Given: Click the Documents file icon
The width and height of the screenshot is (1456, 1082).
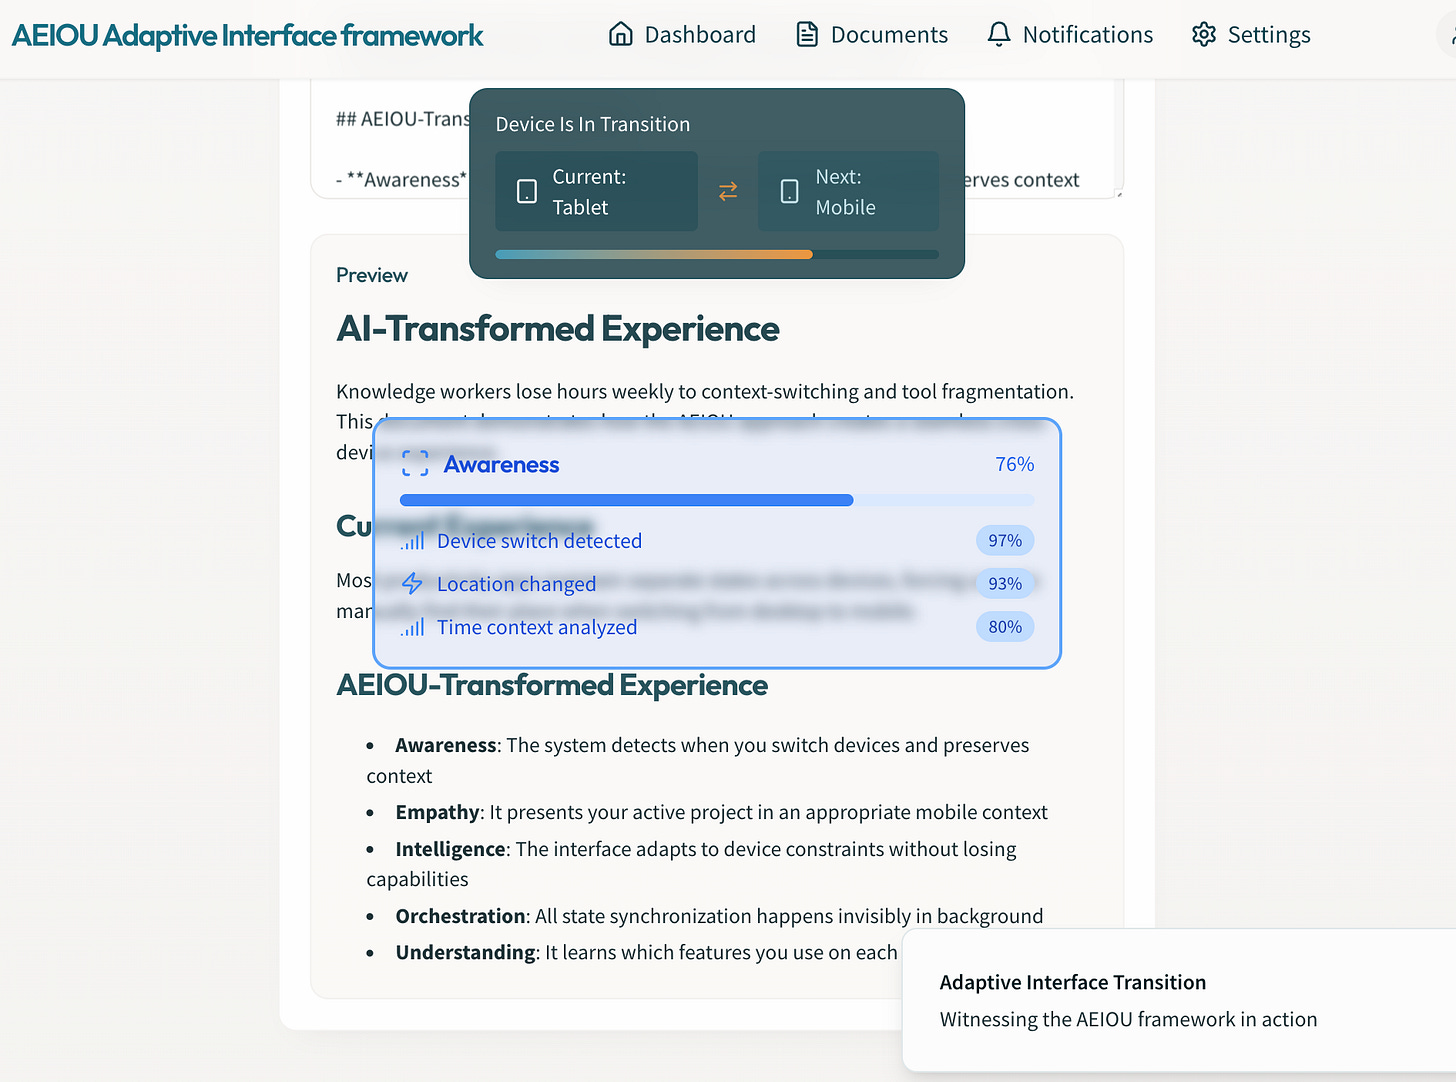Looking at the screenshot, I should [x=807, y=35].
